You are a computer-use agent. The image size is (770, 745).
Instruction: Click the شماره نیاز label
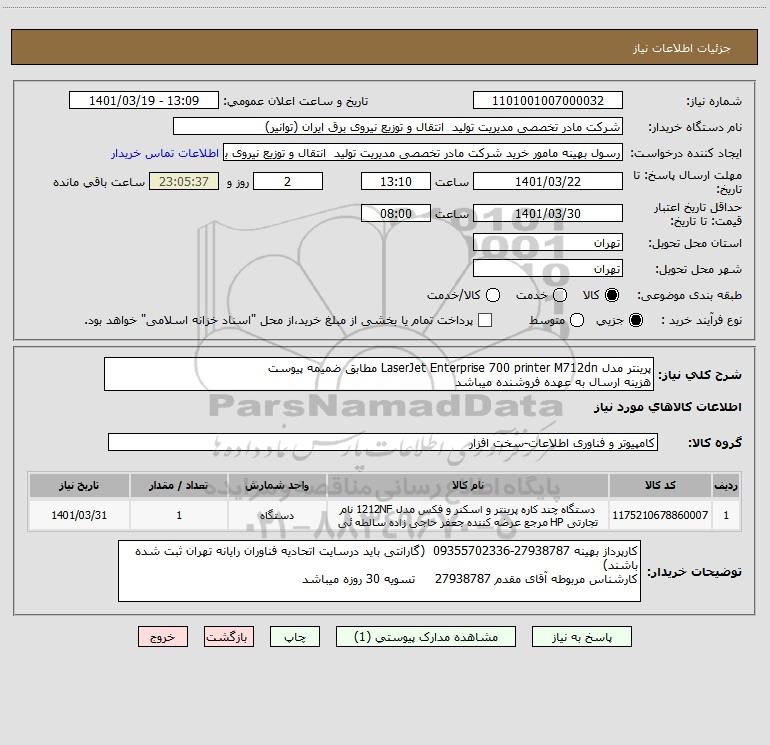coord(714,102)
